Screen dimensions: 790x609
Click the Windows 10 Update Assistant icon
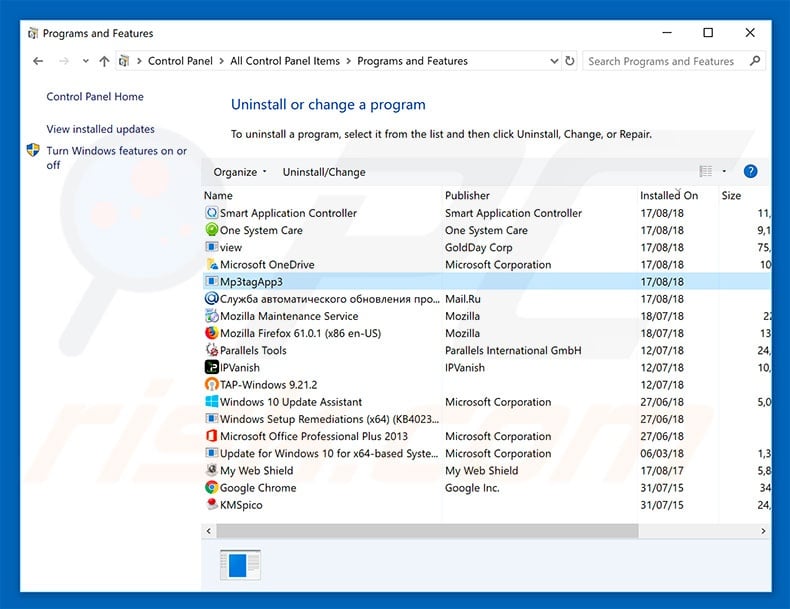pyautogui.click(x=212, y=401)
